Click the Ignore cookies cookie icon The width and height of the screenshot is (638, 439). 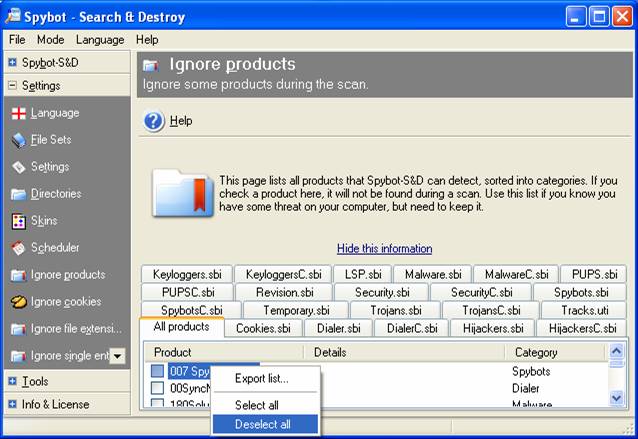pyautogui.click(x=19, y=302)
